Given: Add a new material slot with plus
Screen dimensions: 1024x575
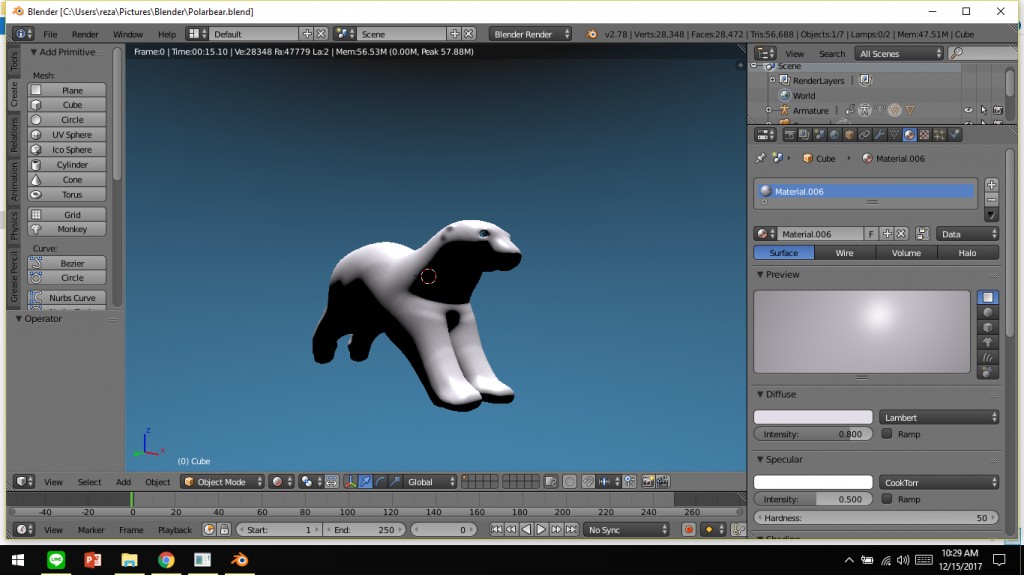Looking at the screenshot, I should tap(991, 185).
